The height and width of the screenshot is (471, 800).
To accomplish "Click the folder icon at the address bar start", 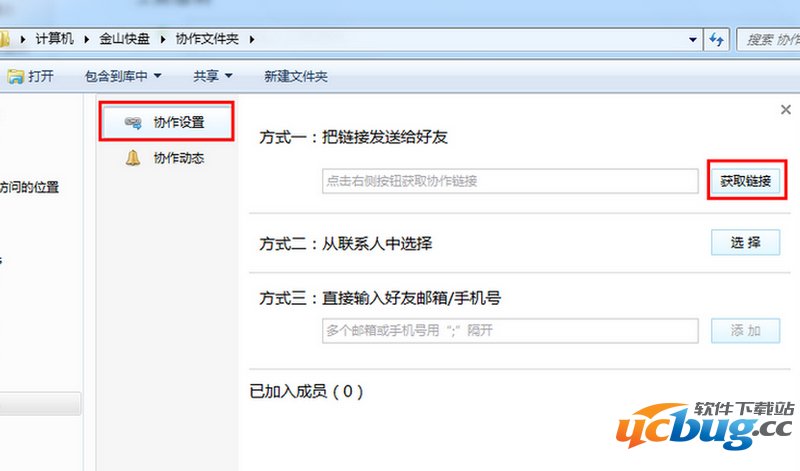I will pyautogui.click(x=5, y=40).
